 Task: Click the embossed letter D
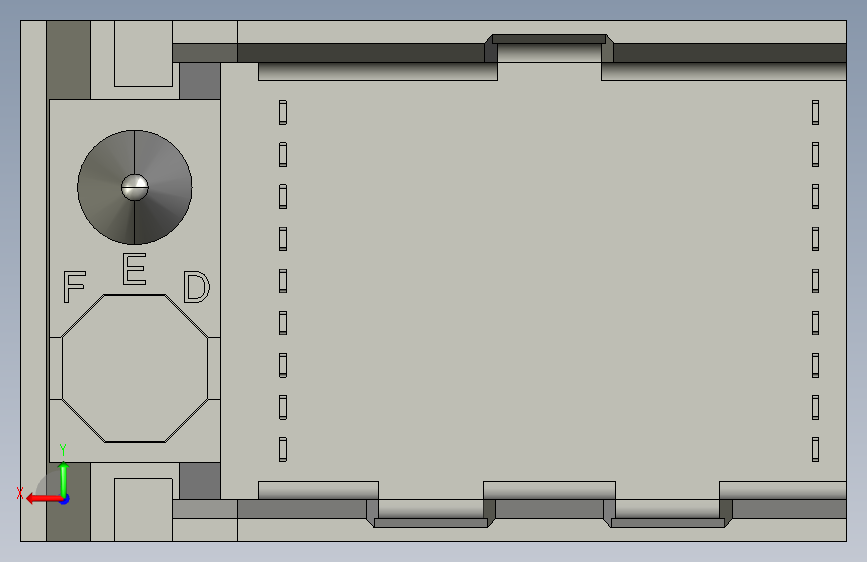point(196,287)
